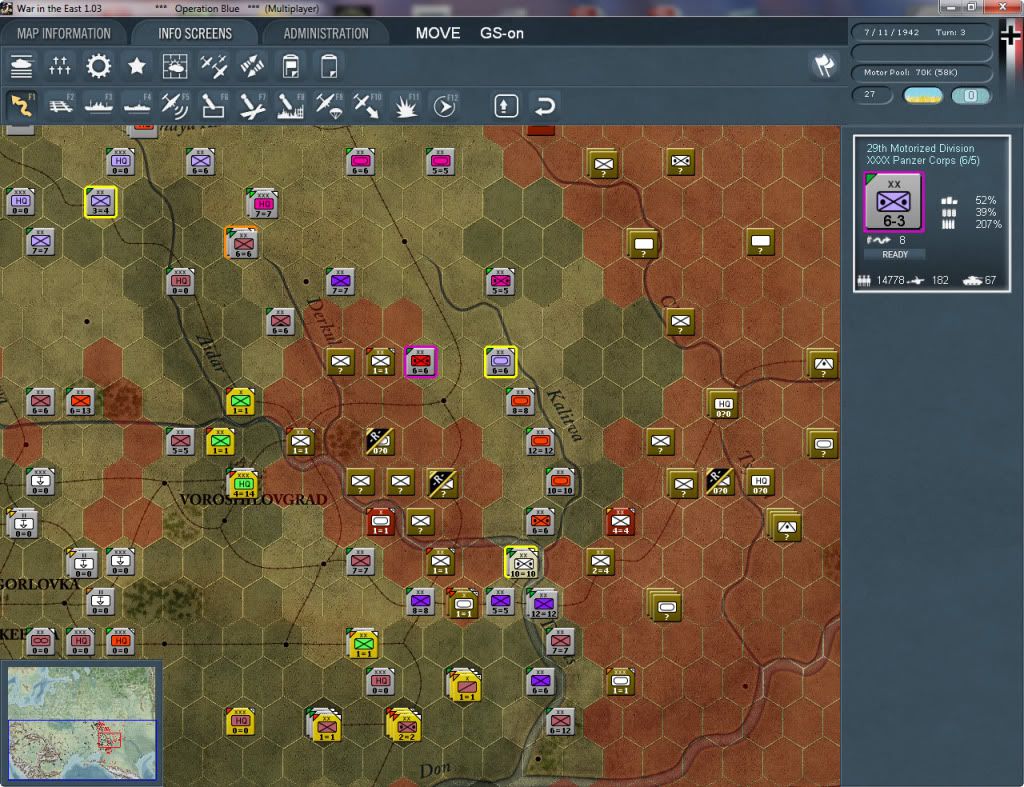Open the weather map grid icon

point(175,66)
